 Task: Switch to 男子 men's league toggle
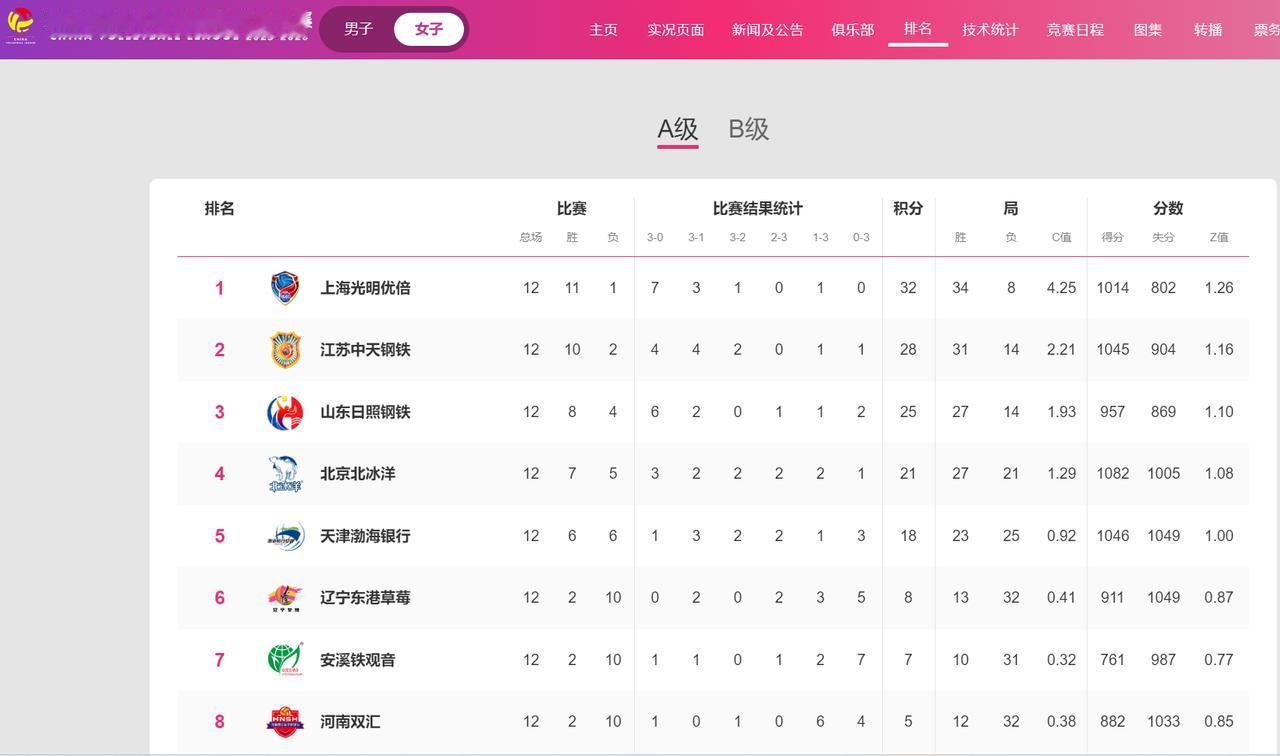click(358, 29)
